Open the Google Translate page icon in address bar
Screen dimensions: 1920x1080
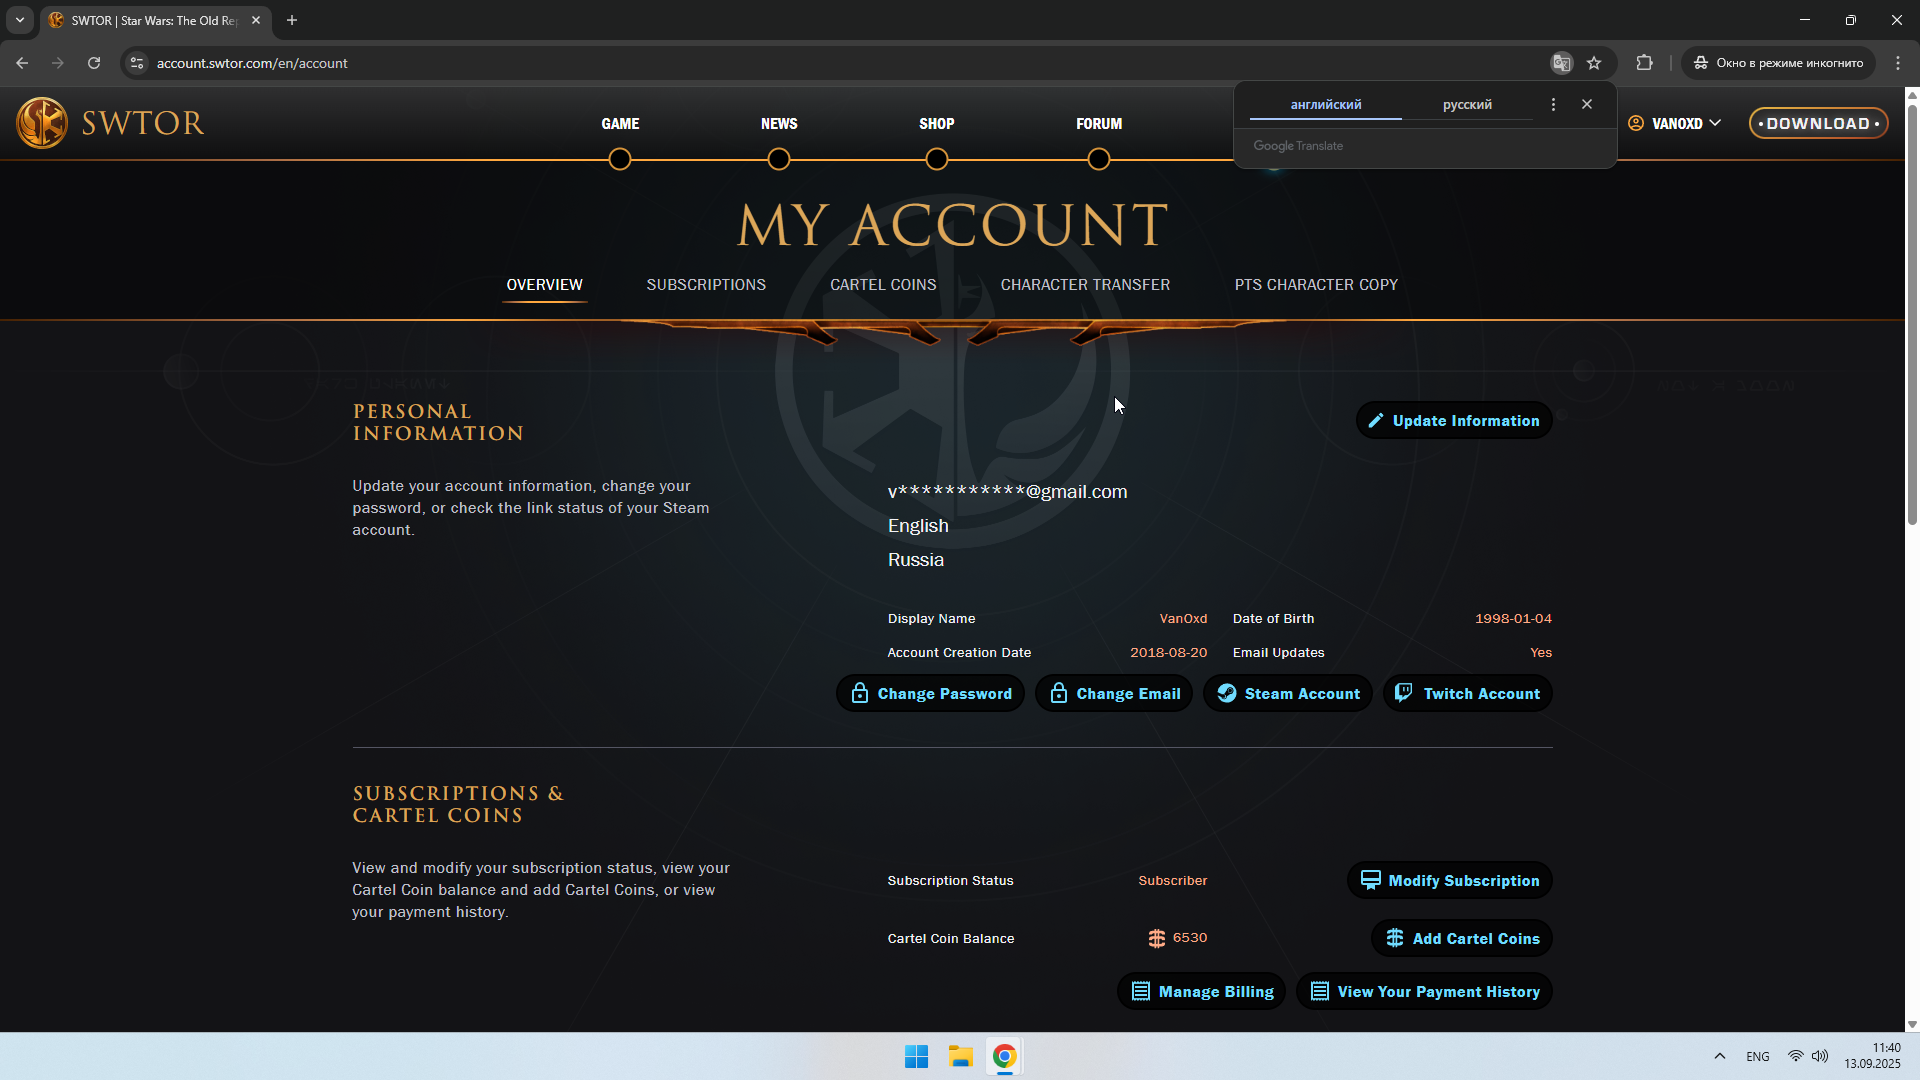pyautogui.click(x=1561, y=63)
